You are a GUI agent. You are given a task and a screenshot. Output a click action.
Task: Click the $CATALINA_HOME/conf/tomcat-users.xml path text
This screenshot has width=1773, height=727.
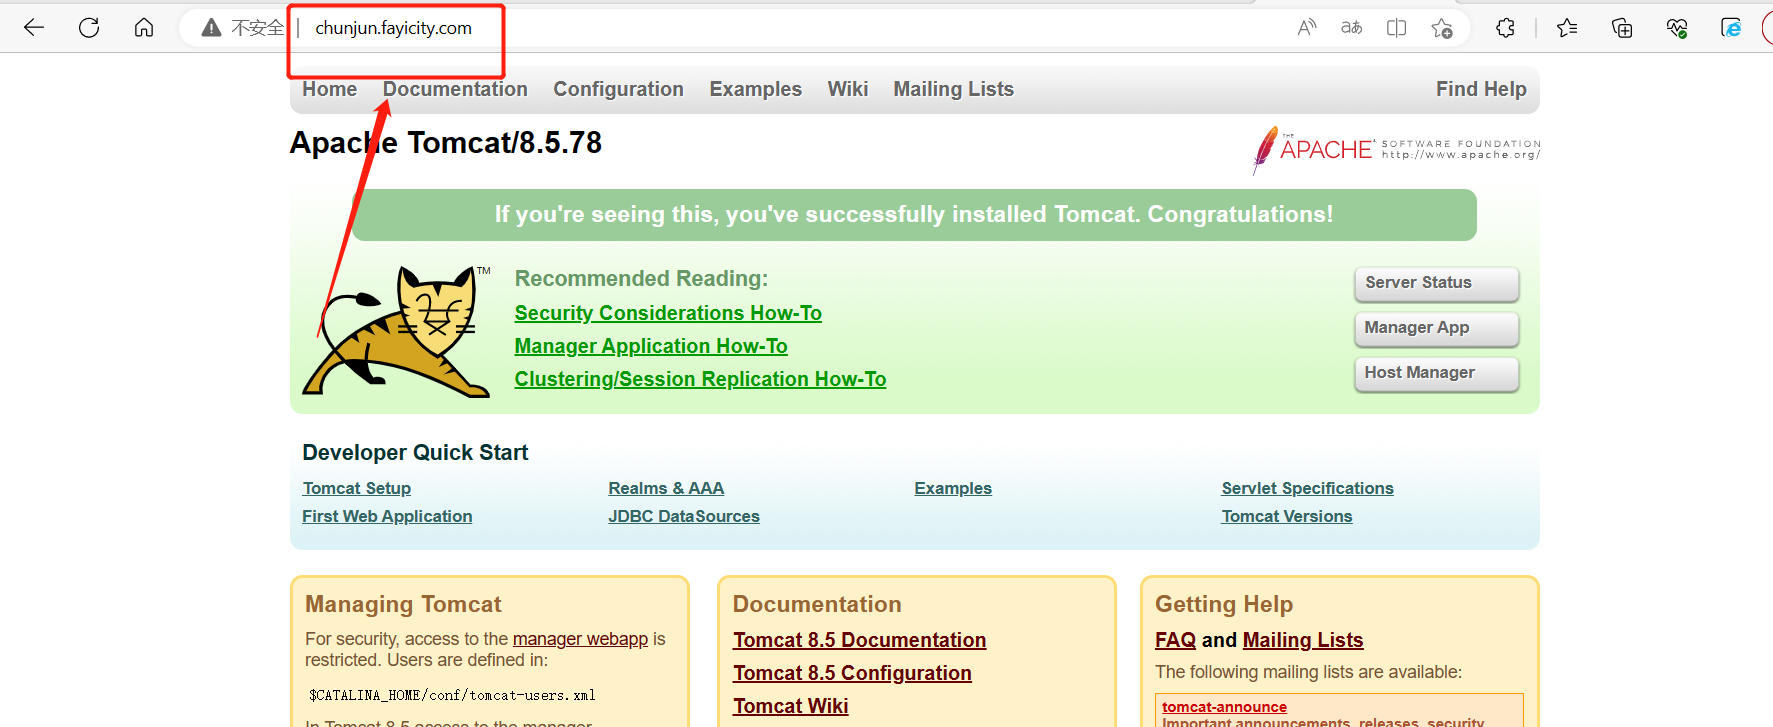[452, 695]
